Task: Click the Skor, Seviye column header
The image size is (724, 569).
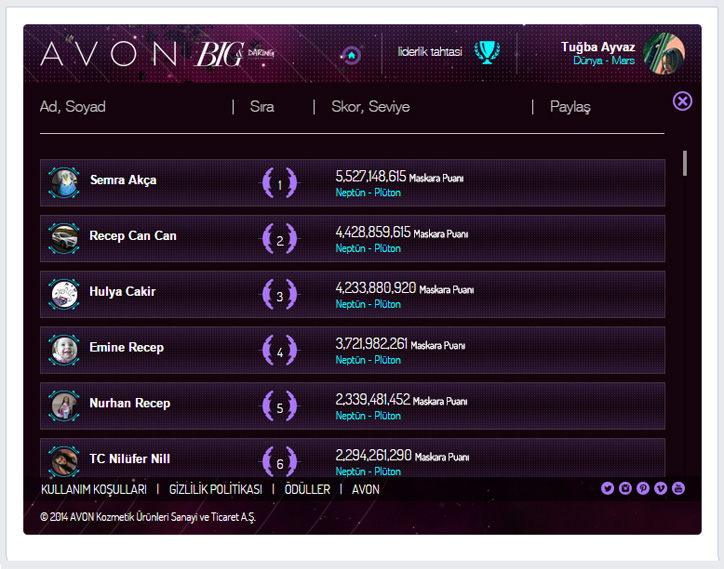Action: pyautogui.click(x=370, y=107)
